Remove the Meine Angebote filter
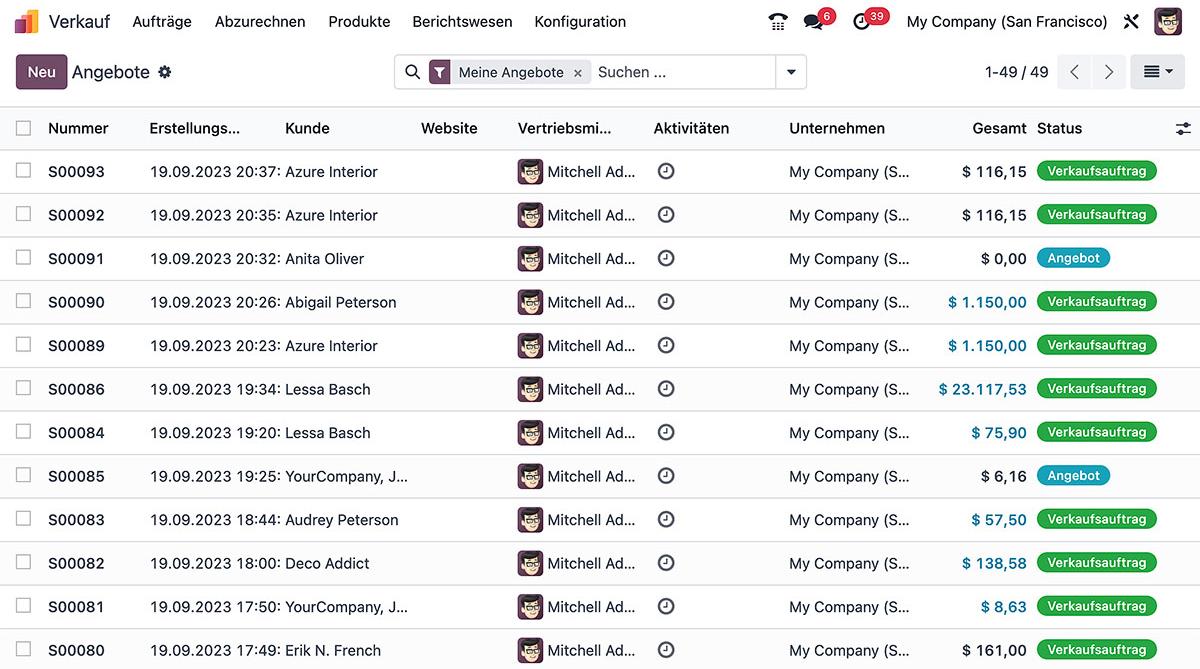 point(578,73)
